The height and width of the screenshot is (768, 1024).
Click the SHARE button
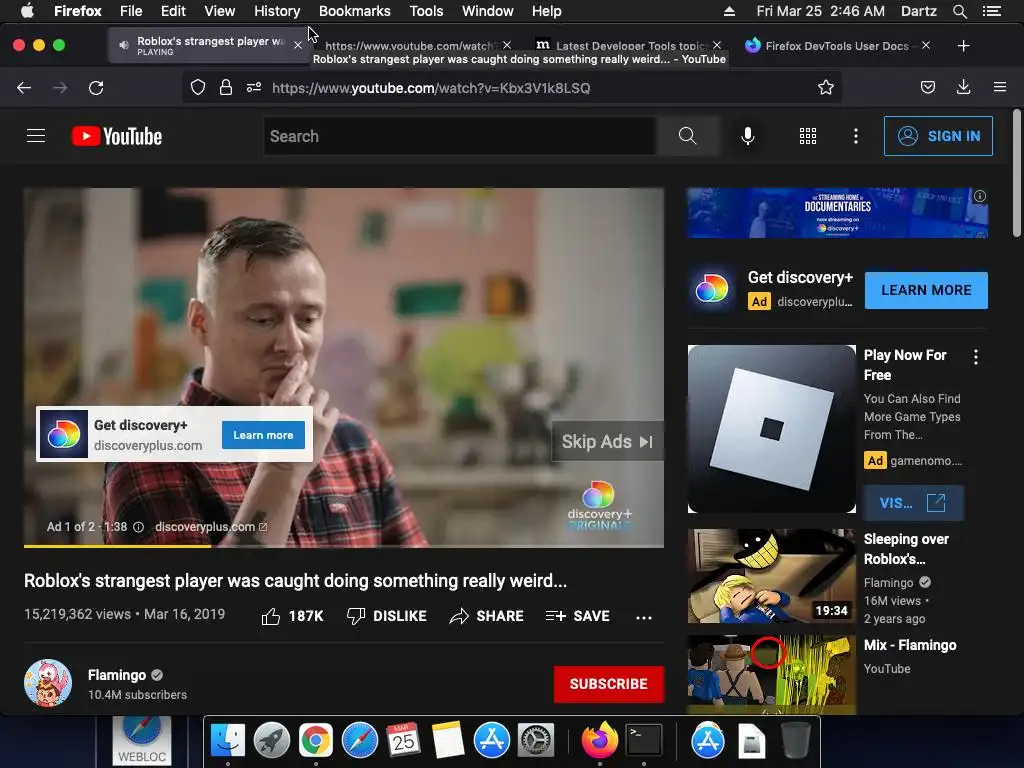click(x=487, y=616)
